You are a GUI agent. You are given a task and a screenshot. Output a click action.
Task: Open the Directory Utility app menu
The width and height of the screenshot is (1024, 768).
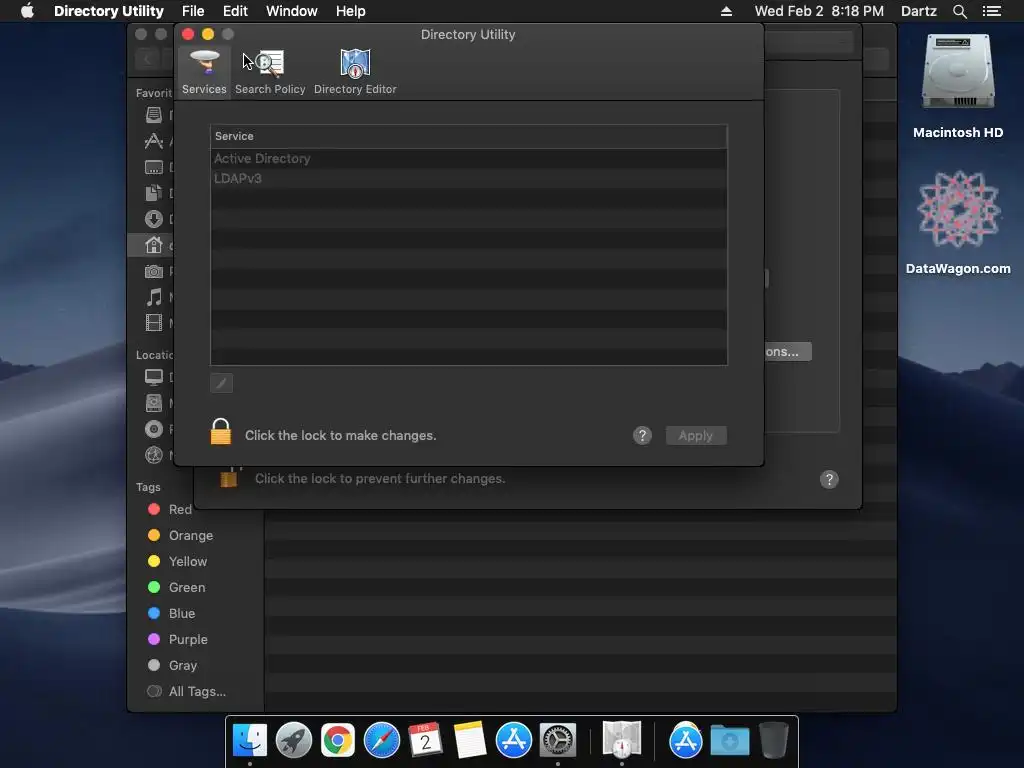108,11
